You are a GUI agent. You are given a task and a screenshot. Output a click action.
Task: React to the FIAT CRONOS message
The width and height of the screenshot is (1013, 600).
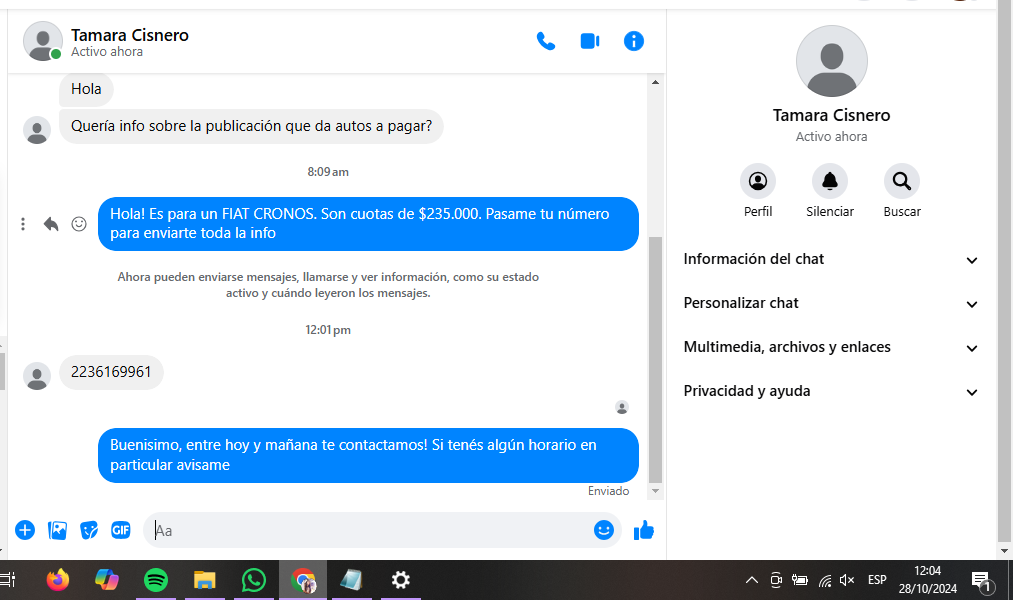point(79,224)
